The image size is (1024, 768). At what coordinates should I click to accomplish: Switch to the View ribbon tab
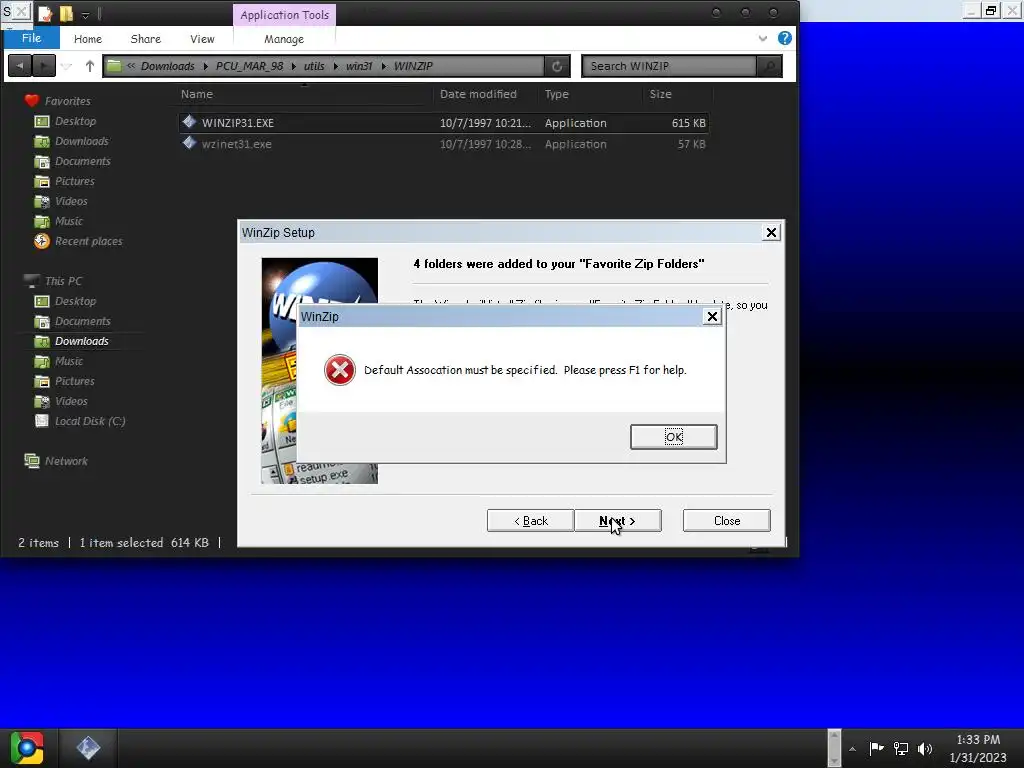point(202,39)
